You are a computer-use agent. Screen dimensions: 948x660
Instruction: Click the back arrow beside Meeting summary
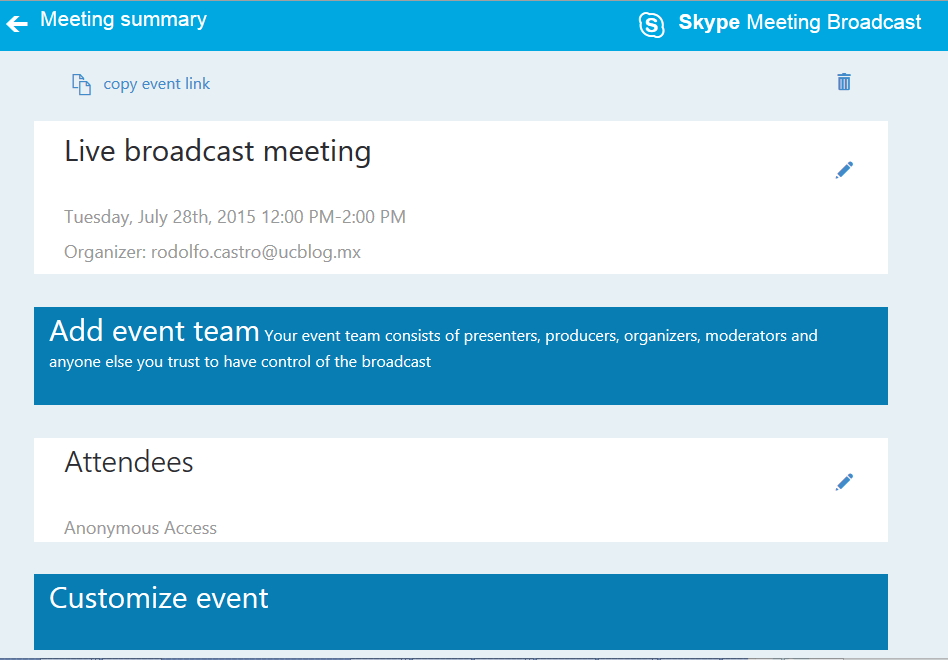coord(17,23)
